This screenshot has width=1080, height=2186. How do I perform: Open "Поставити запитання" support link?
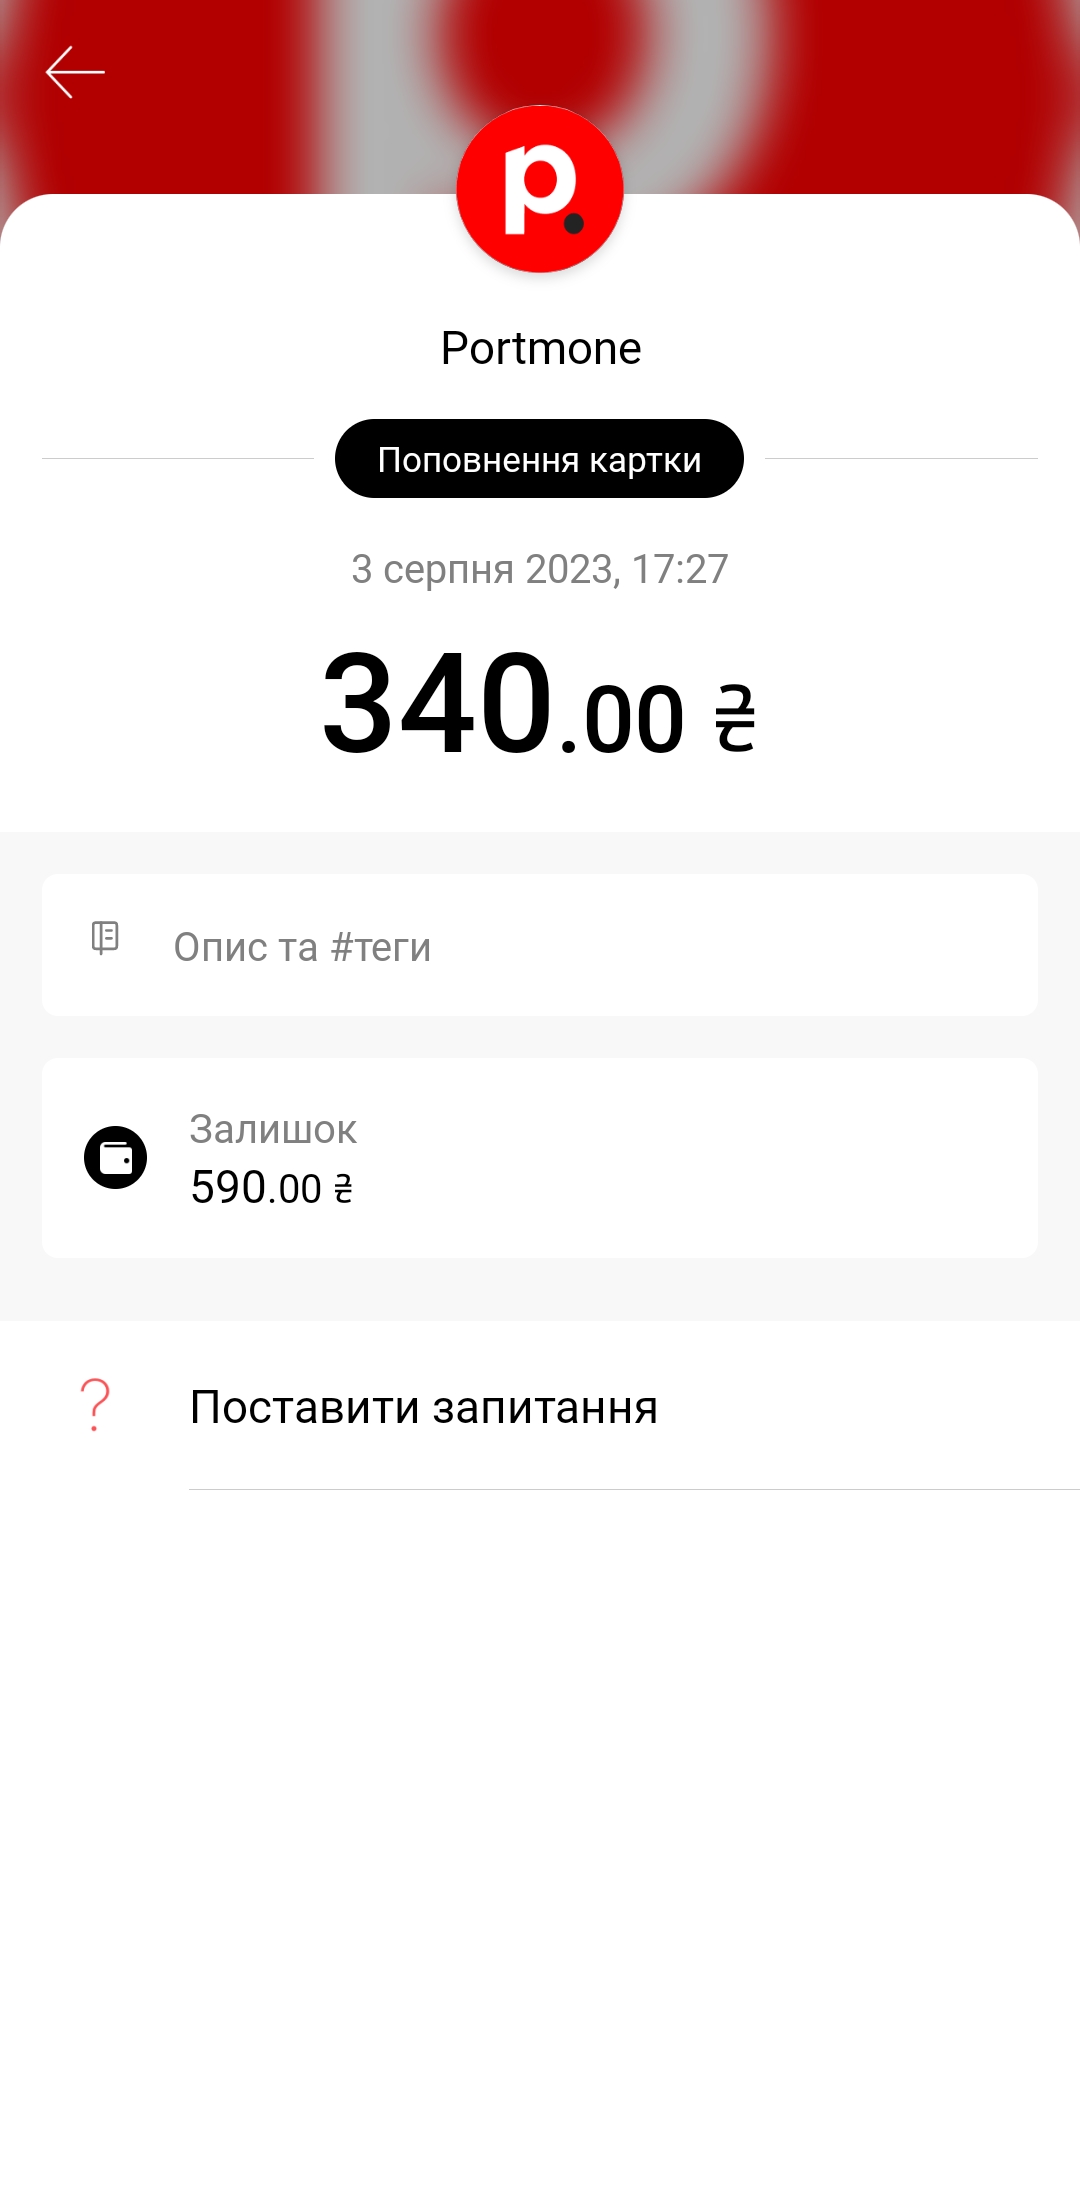tap(424, 1407)
